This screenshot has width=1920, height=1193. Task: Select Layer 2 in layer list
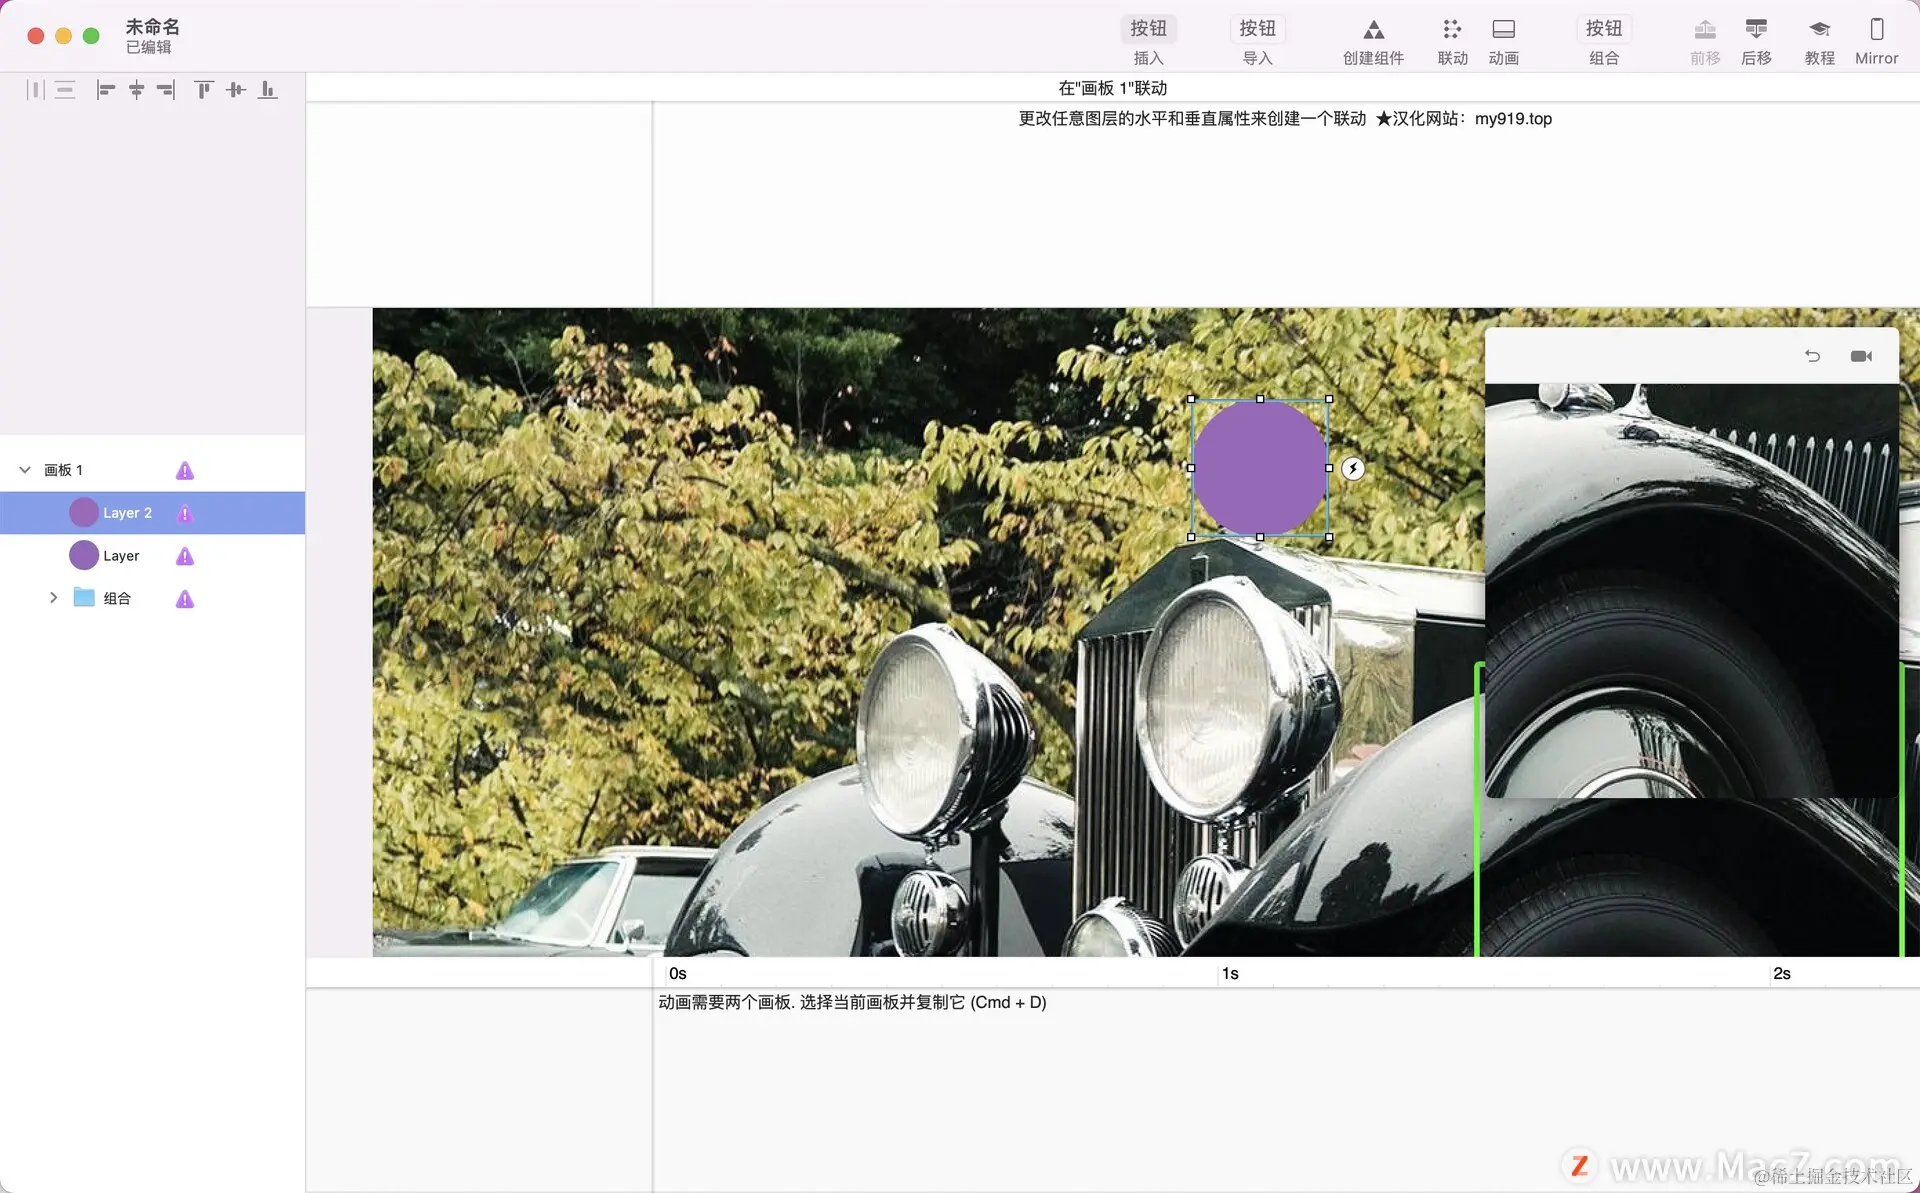point(127,513)
